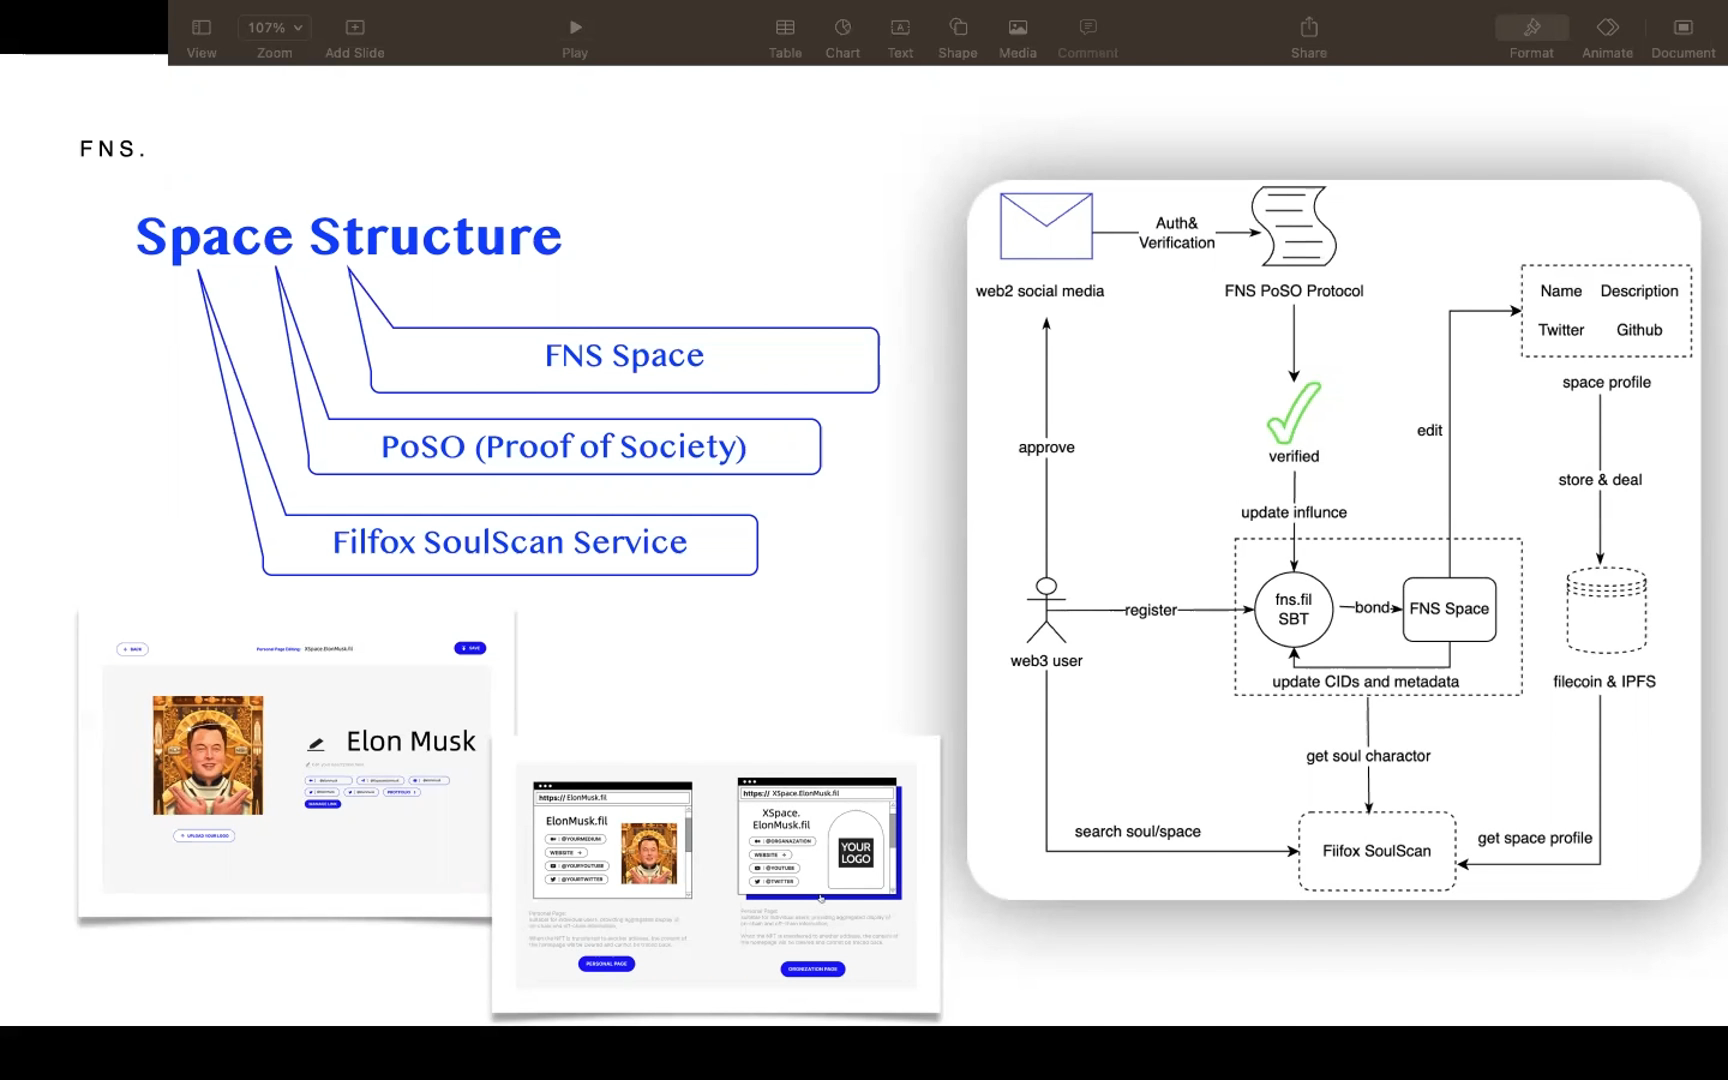The width and height of the screenshot is (1728, 1080).
Task: Click the blue PERSONAL PAGE button in mockup
Action: point(606,964)
